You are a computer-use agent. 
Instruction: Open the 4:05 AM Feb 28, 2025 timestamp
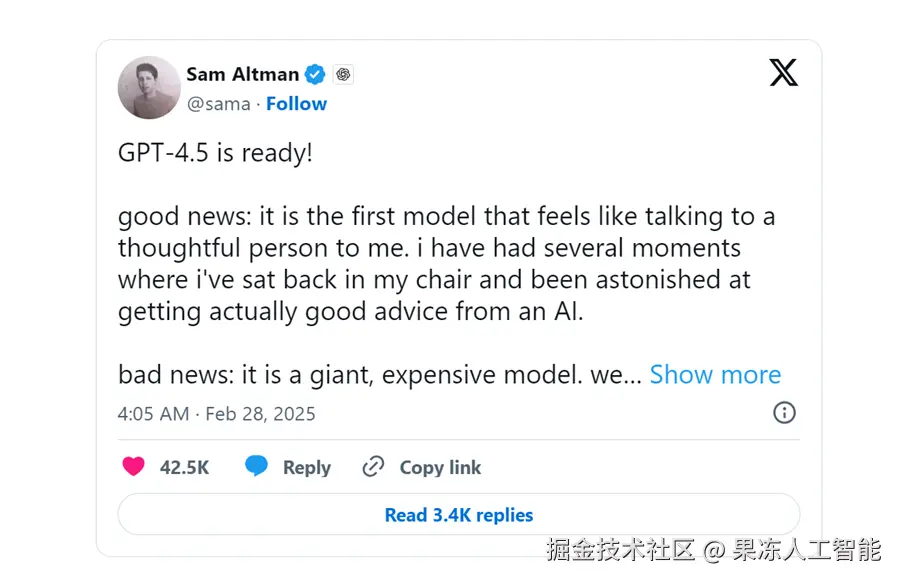(x=216, y=413)
